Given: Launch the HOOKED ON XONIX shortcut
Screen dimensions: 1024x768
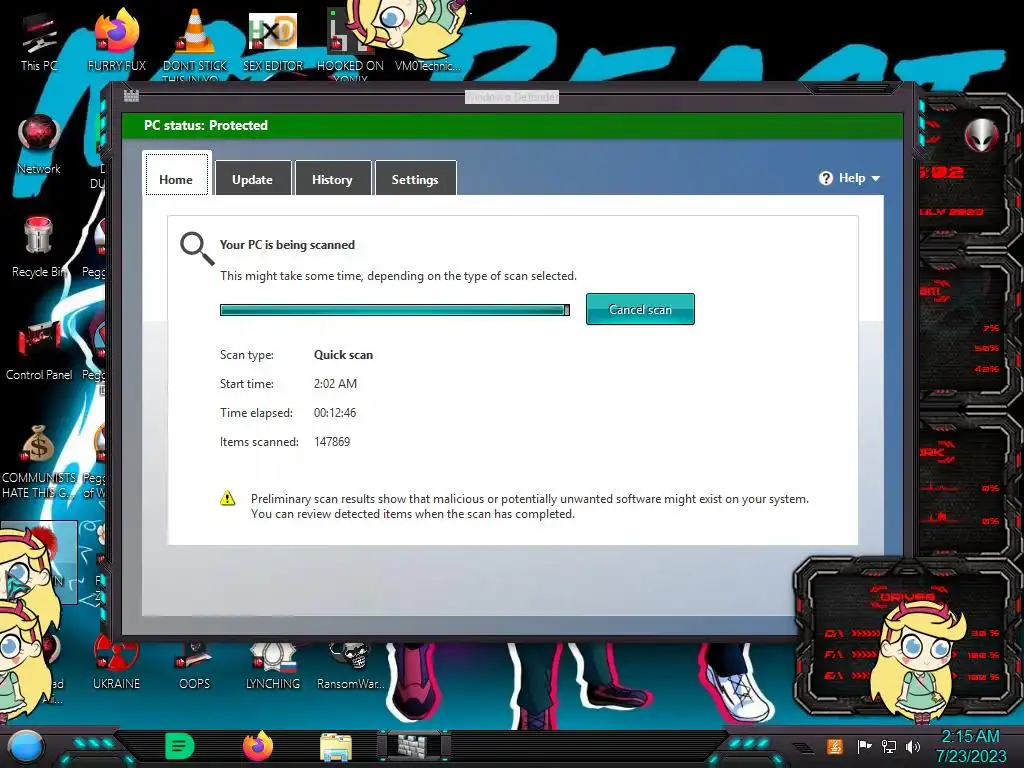Looking at the screenshot, I should coord(350,44).
